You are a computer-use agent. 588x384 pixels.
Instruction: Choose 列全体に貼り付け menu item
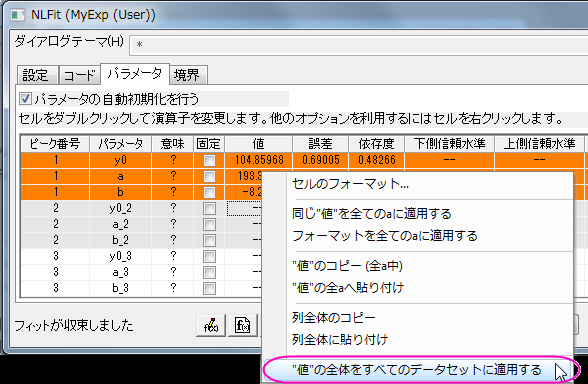(x=429, y=340)
